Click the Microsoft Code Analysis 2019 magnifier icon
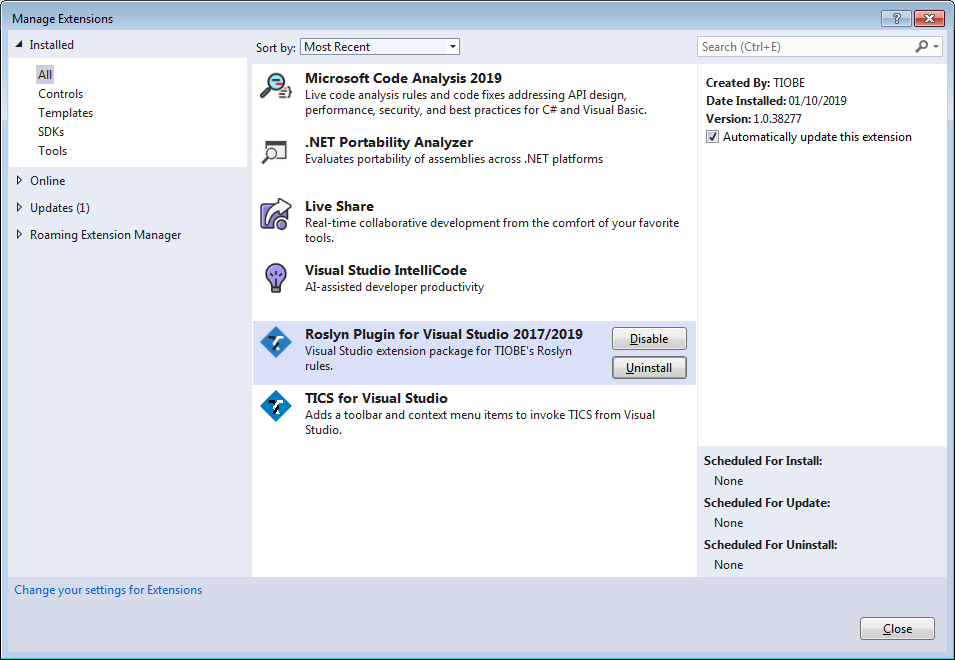Screen dimensions: 955x660 pyautogui.click(x=276, y=86)
